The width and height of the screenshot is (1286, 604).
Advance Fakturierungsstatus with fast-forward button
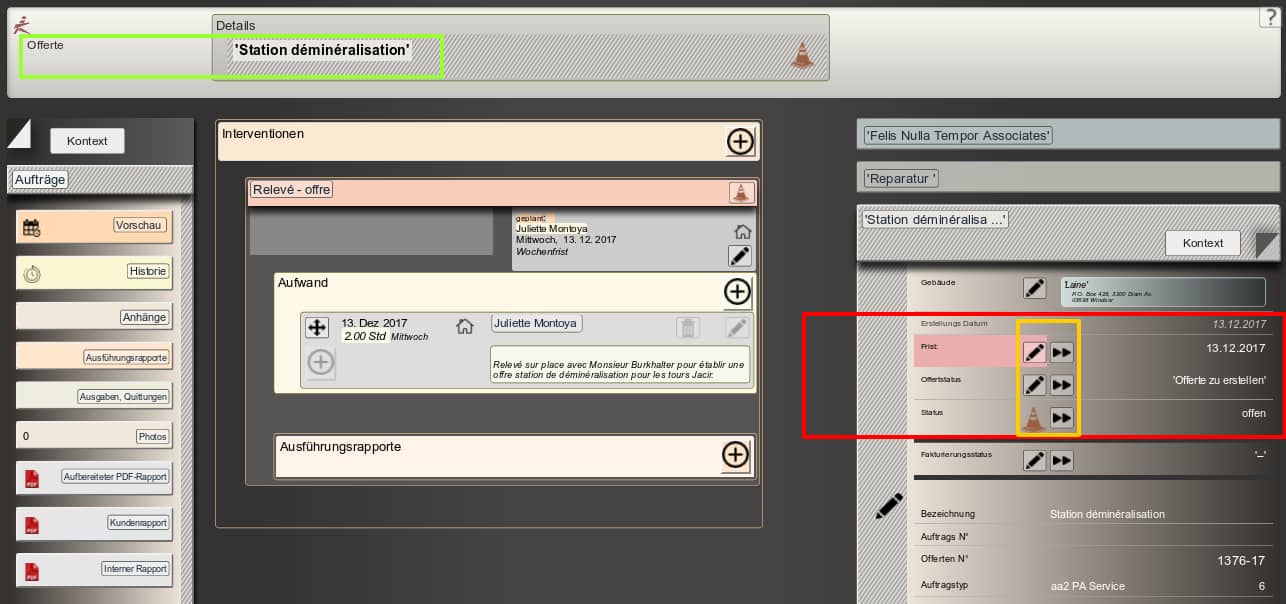coord(1062,460)
